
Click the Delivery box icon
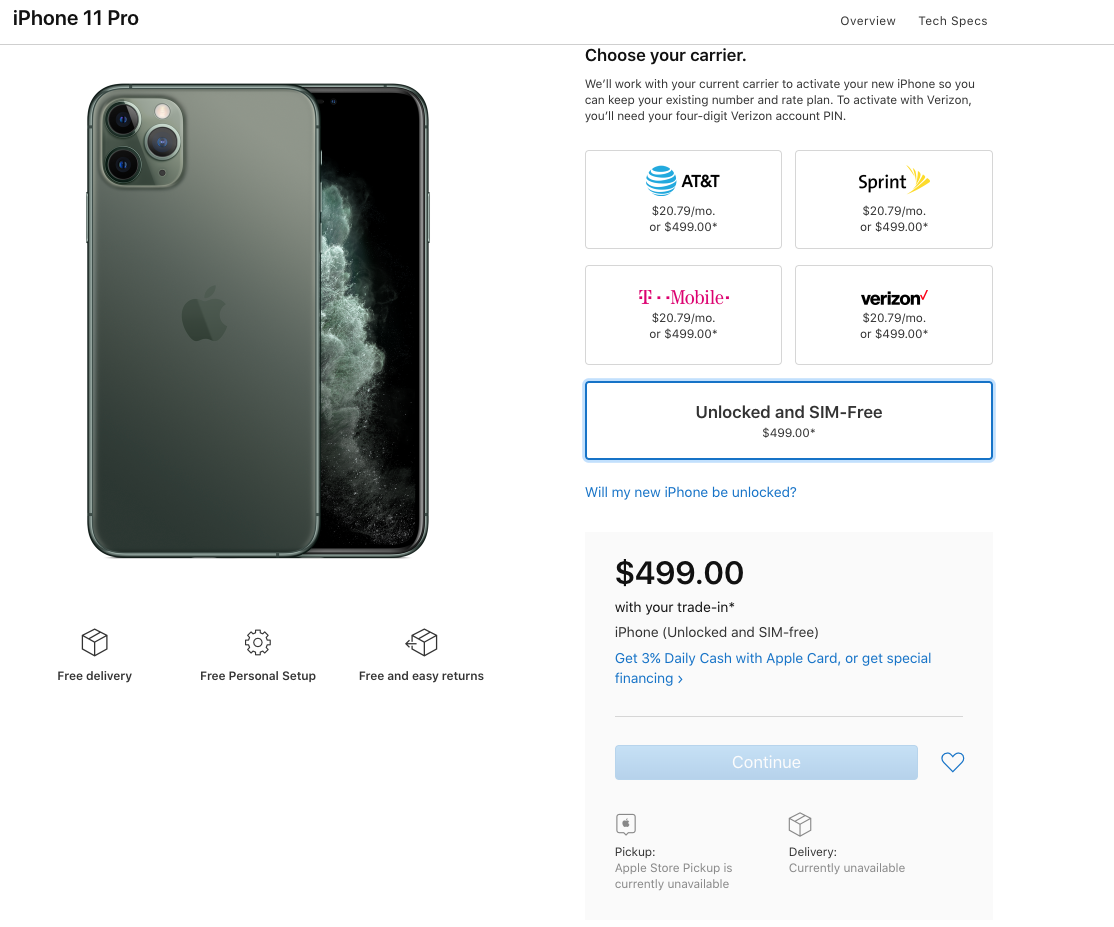pyautogui.click(x=800, y=824)
